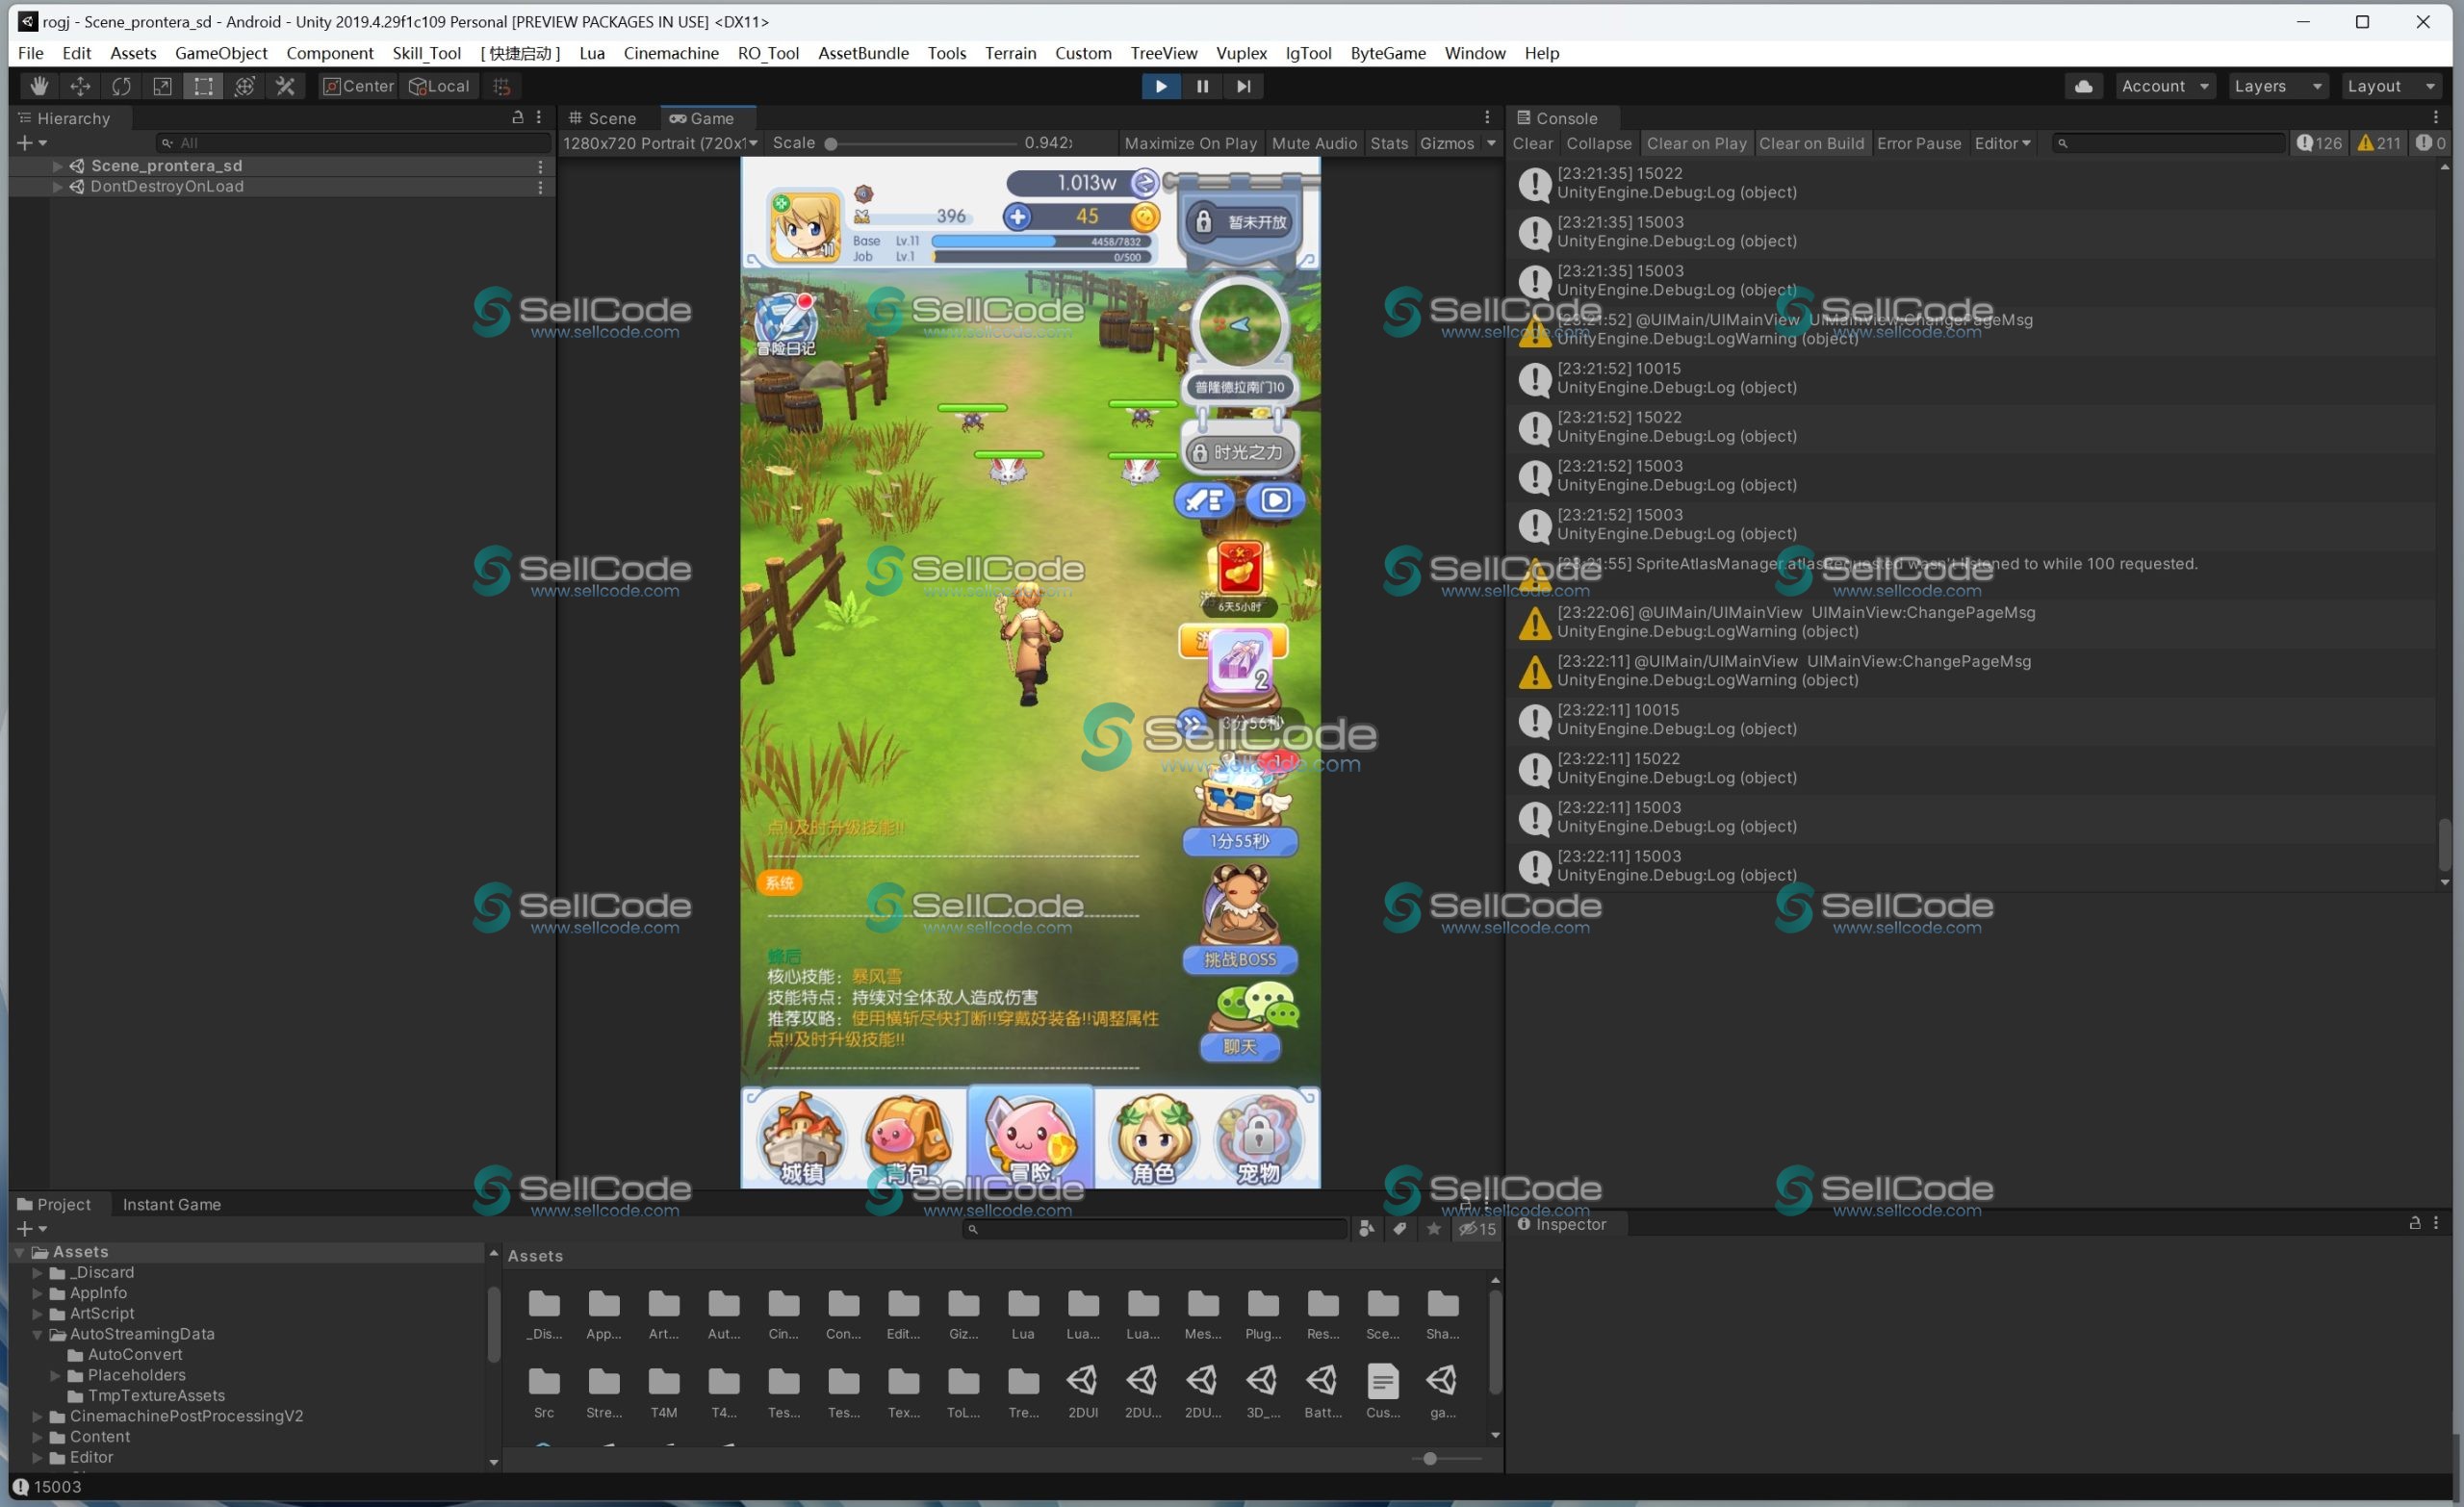Open the Assets menu
This screenshot has height=1507, width=2464.
click(x=133, y=53)
